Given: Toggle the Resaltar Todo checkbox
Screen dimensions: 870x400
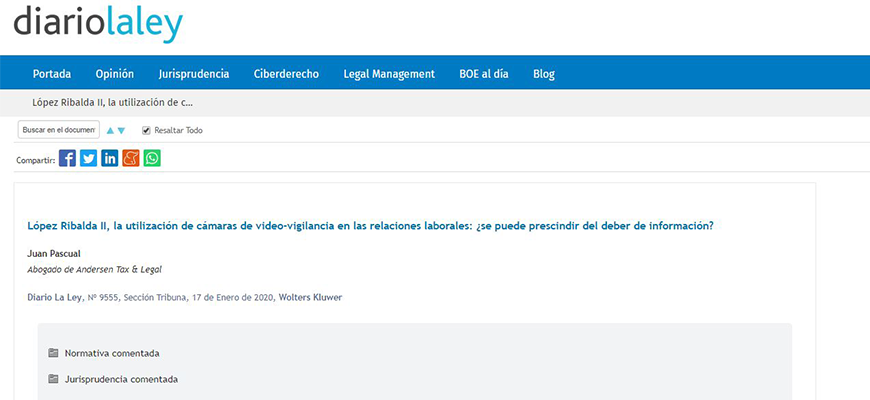Looking at the screenshot, I should pos(146,130).
